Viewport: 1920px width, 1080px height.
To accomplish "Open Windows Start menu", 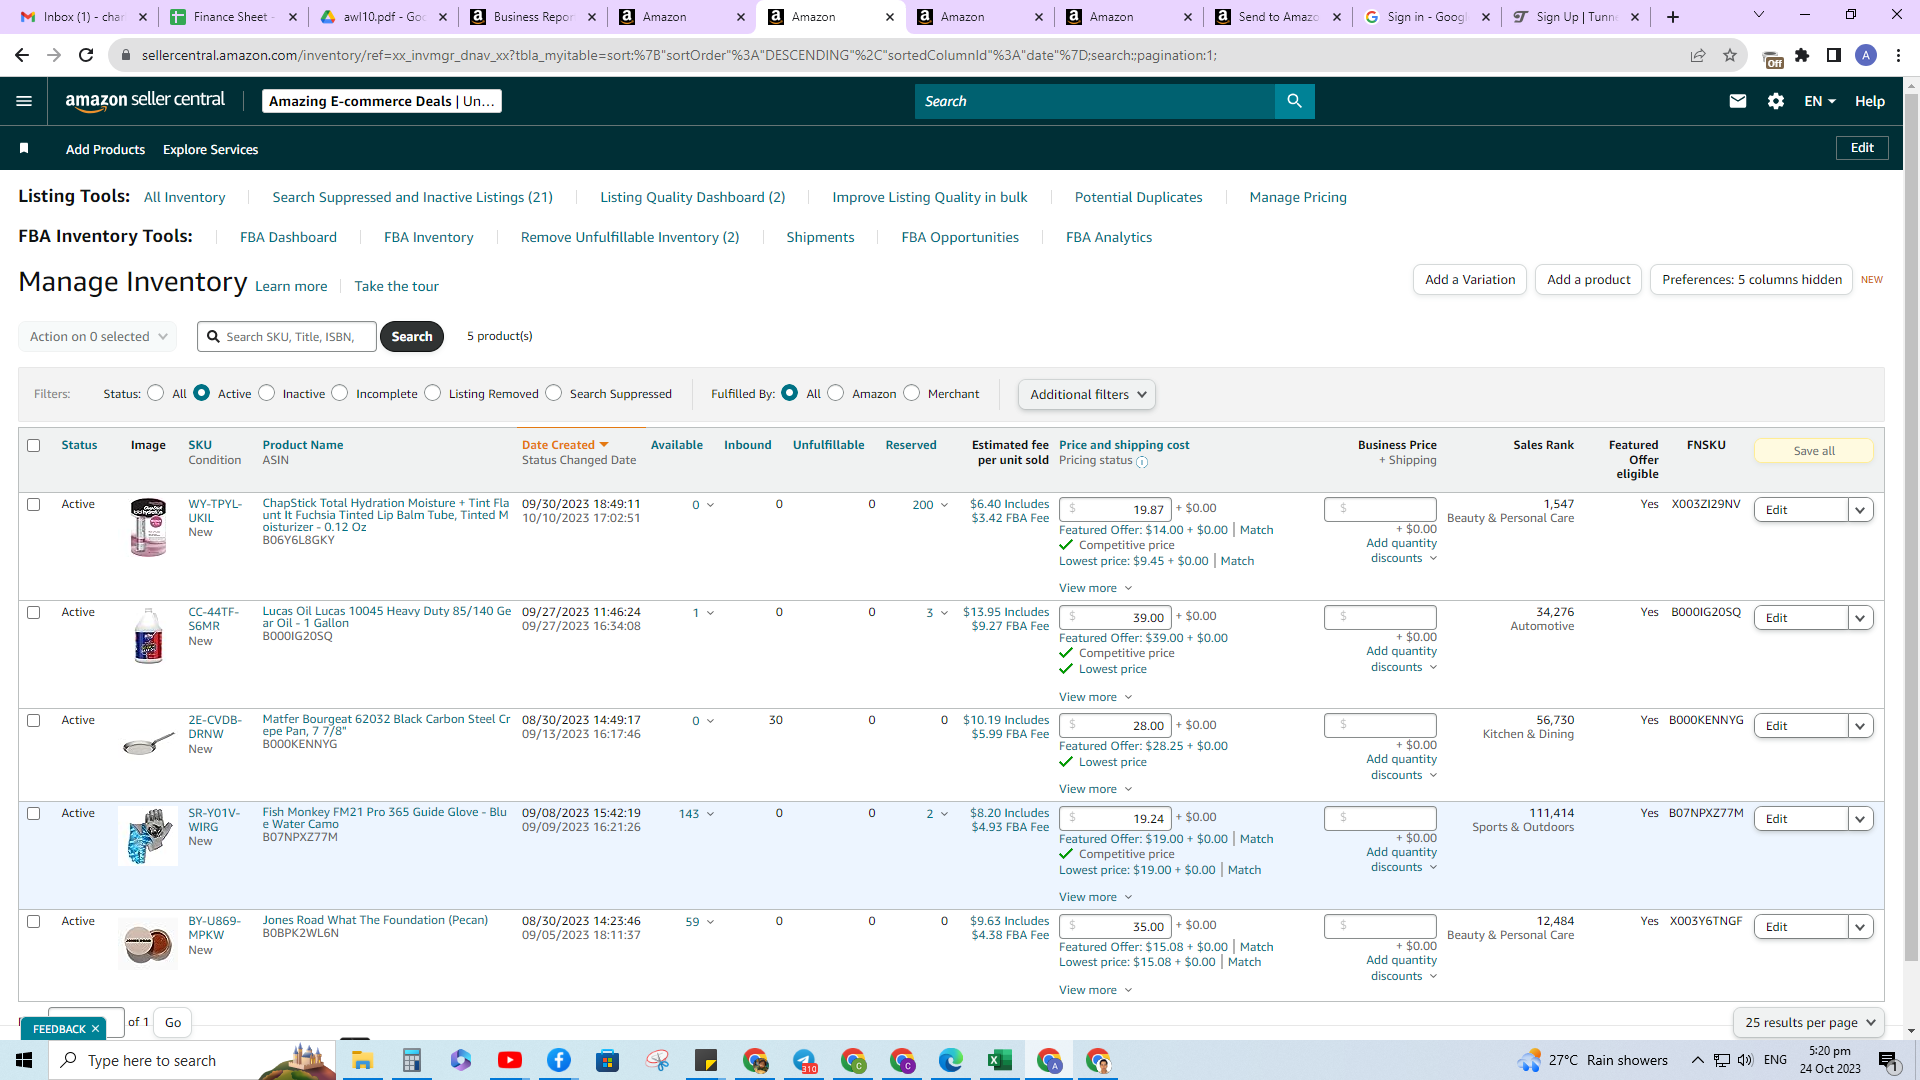I will (x=24, y=1060).
